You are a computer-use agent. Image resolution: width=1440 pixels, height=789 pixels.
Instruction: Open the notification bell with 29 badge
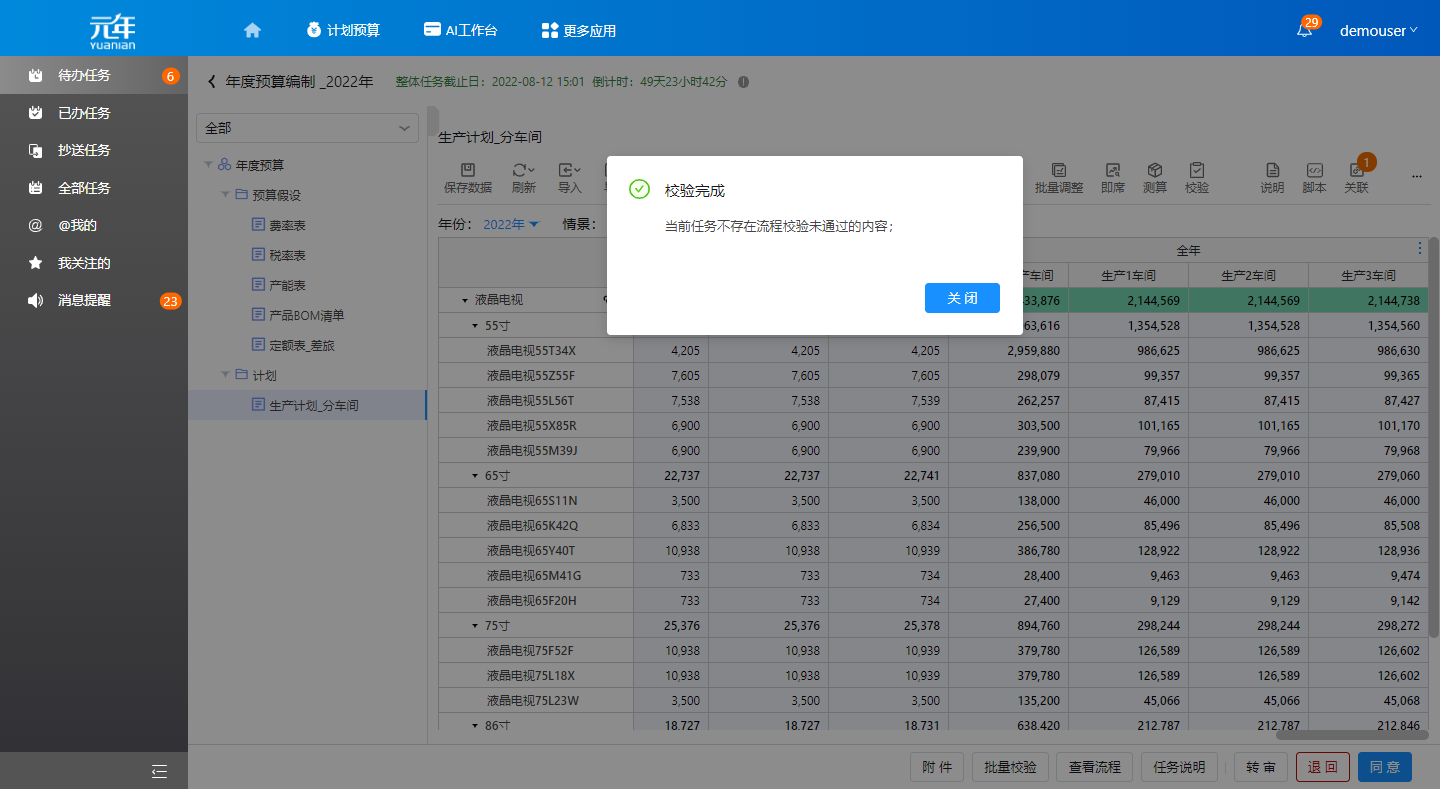[1304, 30]
